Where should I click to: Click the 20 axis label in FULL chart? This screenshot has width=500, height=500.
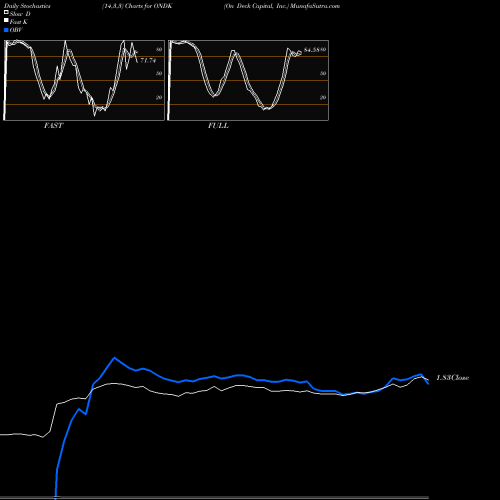click(x=323, y=97)
